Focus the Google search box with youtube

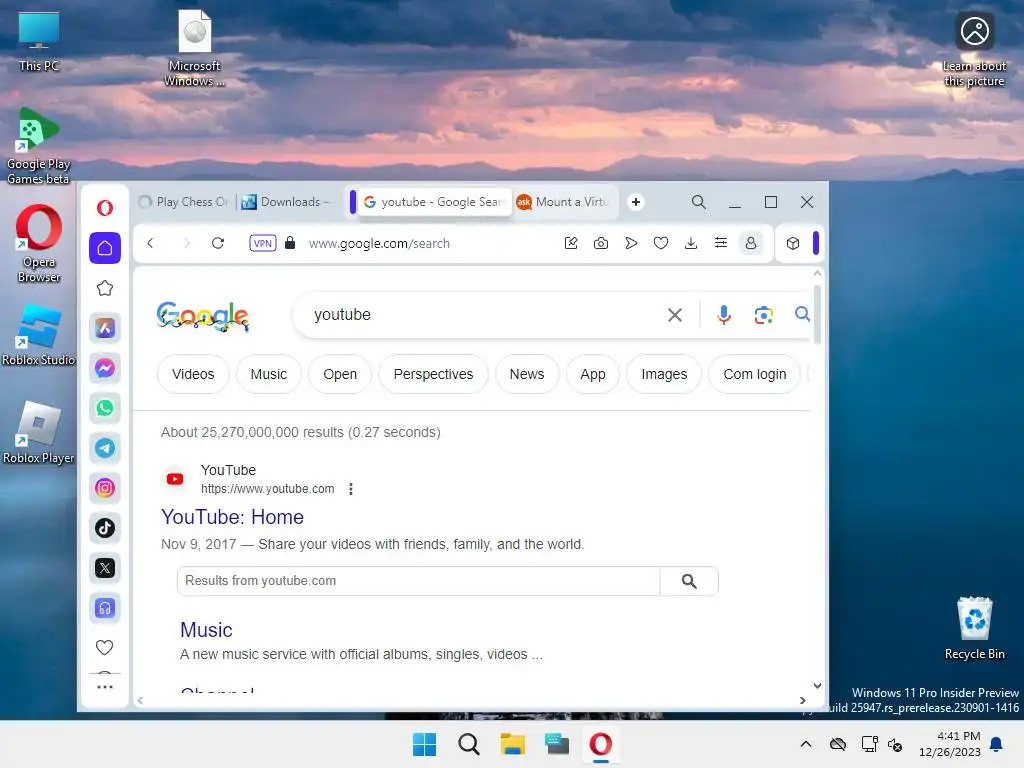click(x=483, y=315)
